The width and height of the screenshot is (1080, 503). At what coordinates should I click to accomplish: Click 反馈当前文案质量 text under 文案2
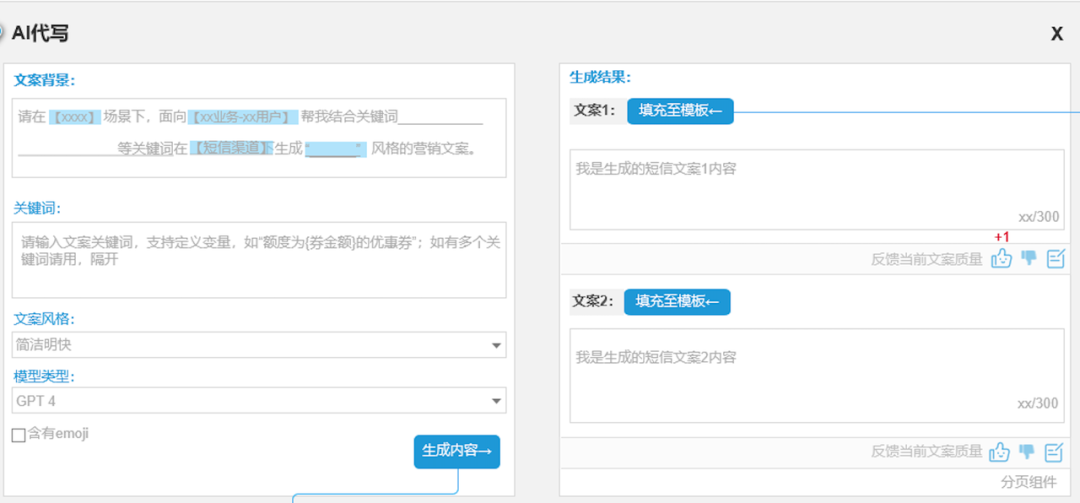tap(926, 452)
